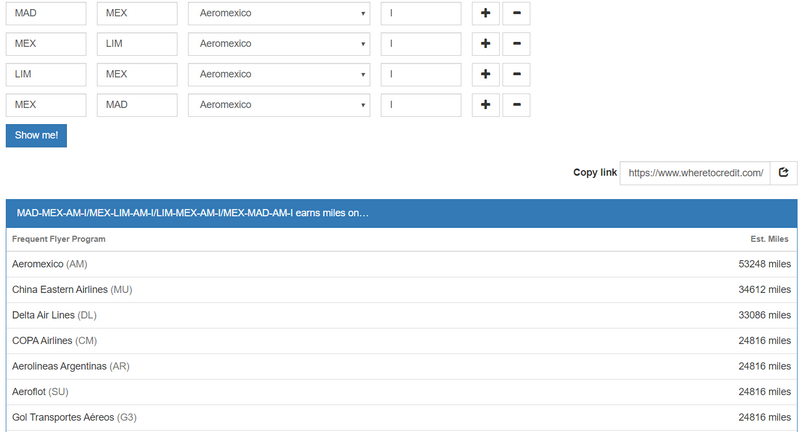This screenshot has width=800, height=432.
Task: Select the COPA Airlines (CM) row
Action: 402,341
